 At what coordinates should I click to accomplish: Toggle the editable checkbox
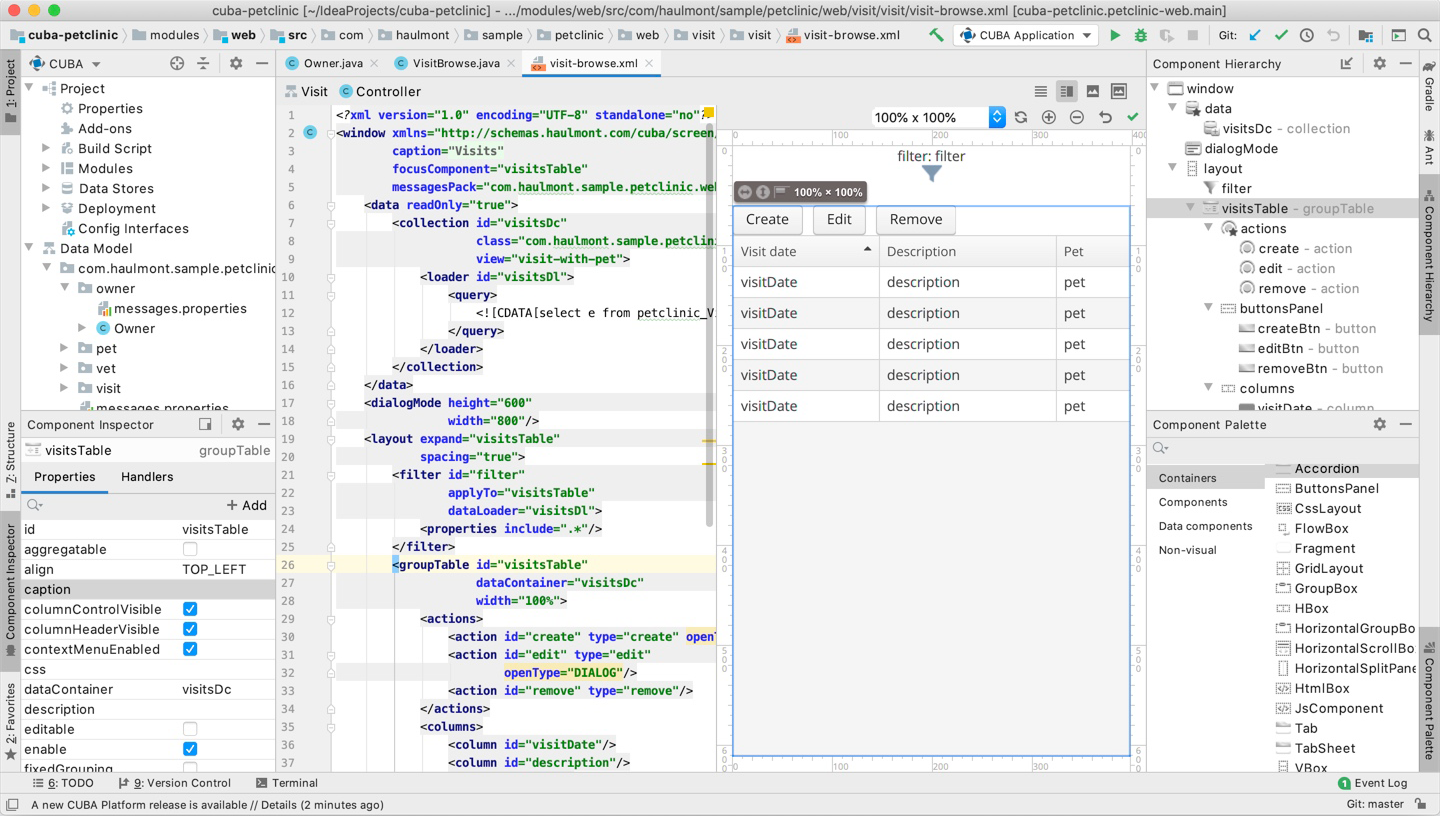tap(190, 729)
